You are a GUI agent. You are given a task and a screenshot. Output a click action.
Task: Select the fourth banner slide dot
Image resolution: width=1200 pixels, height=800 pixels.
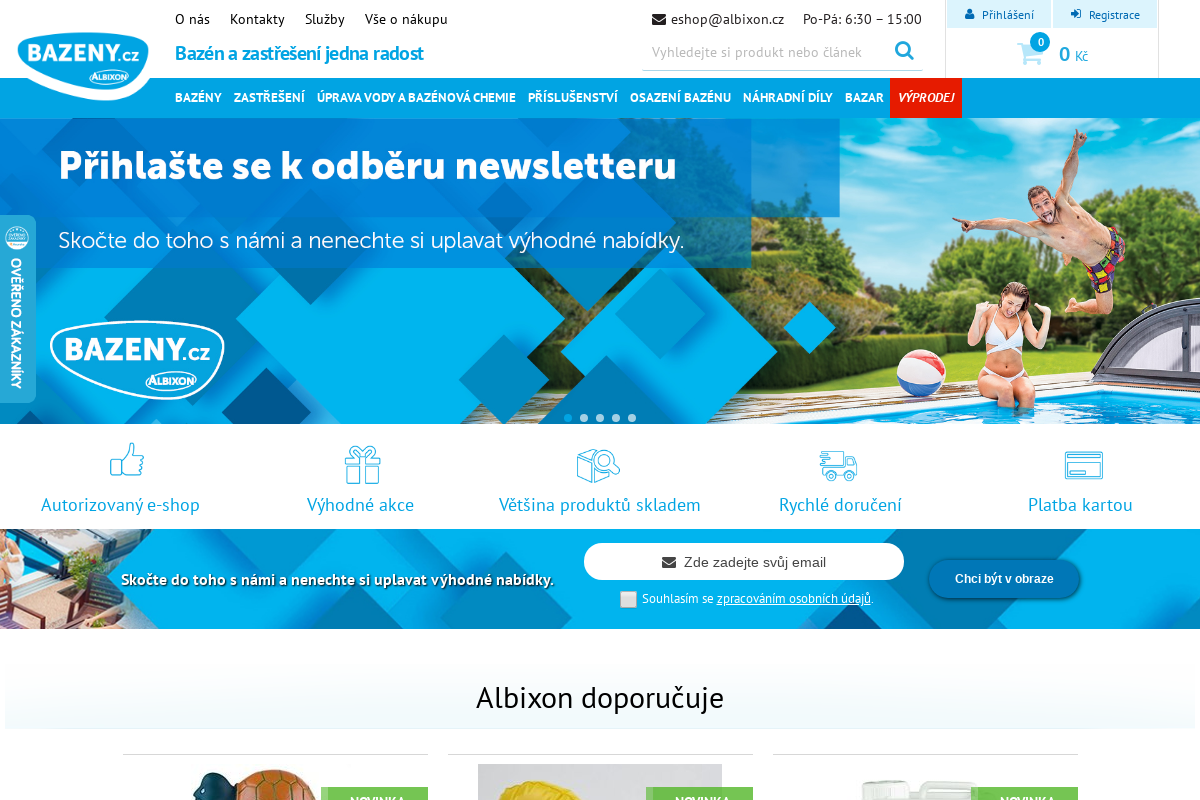616,418
